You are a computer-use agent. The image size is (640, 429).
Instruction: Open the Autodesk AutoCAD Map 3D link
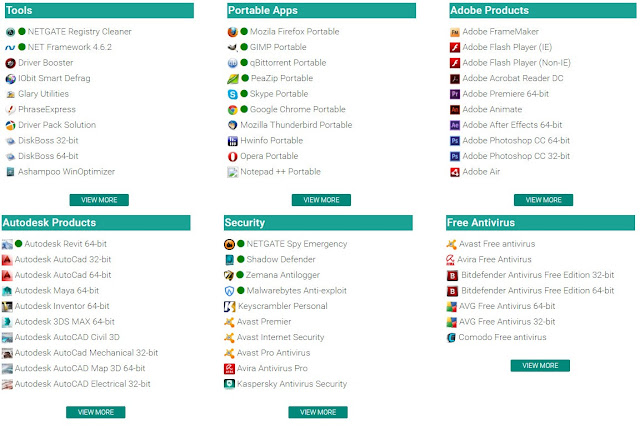(80, 369)
